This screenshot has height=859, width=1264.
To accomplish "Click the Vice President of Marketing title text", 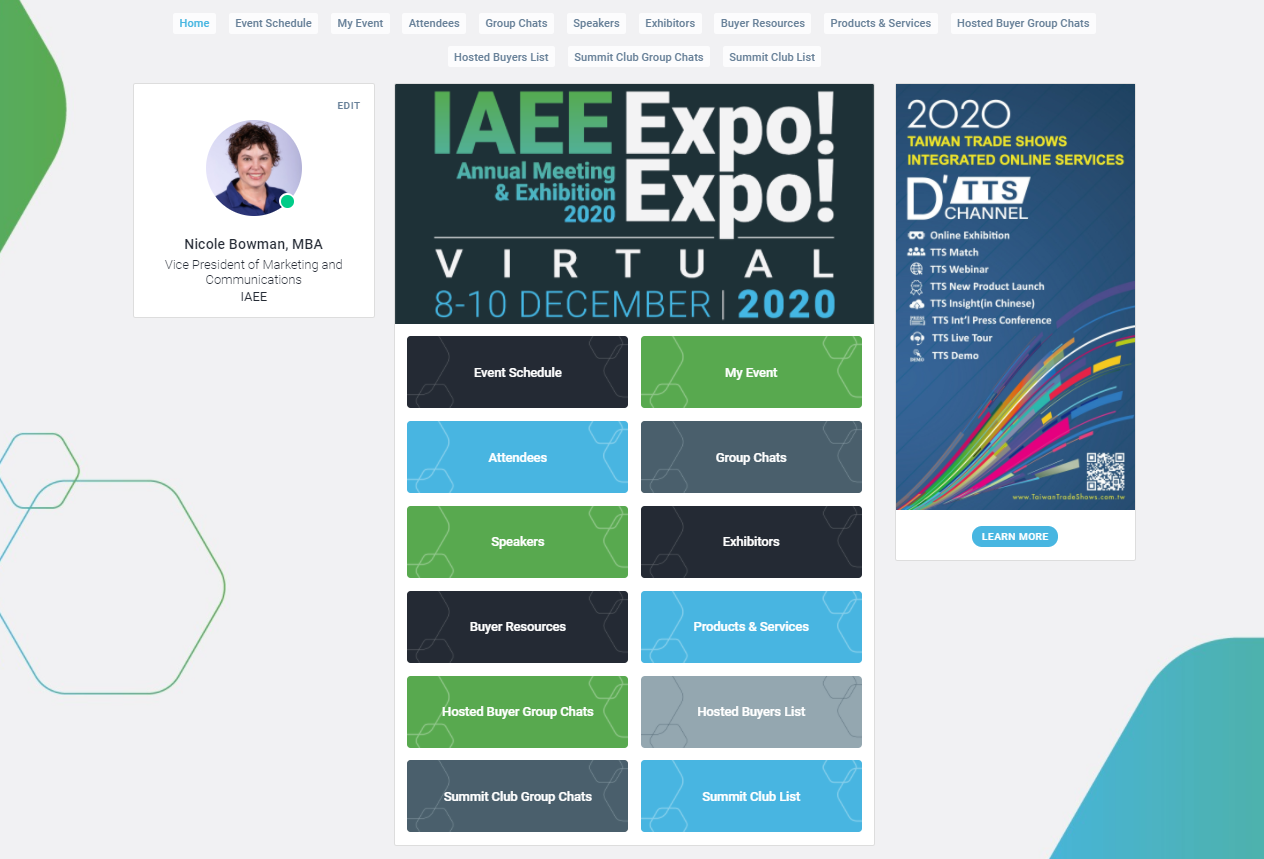I will tap(254, 272).
